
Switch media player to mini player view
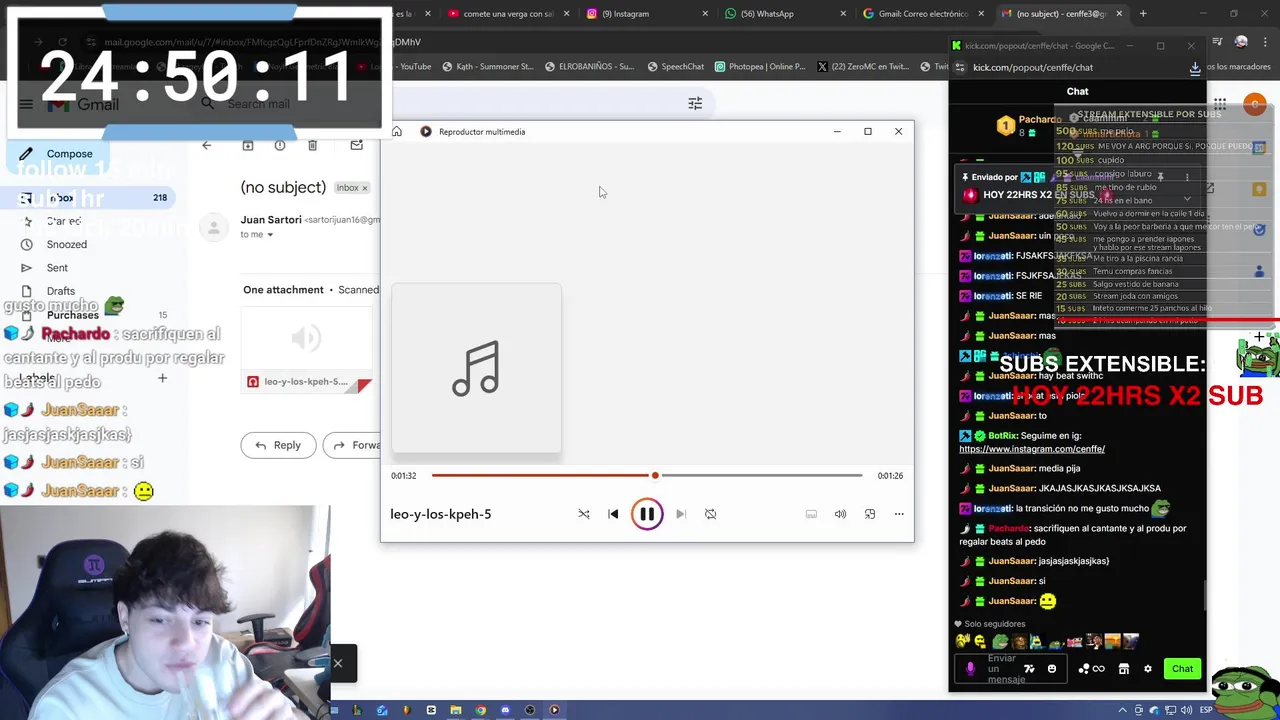click(870, 514)
